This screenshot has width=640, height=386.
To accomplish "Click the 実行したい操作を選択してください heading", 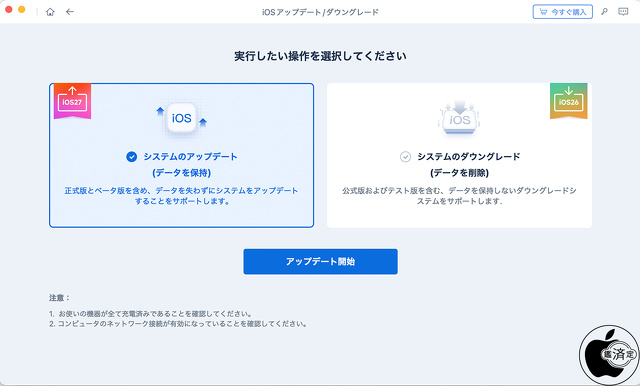I will pos(320,56).
